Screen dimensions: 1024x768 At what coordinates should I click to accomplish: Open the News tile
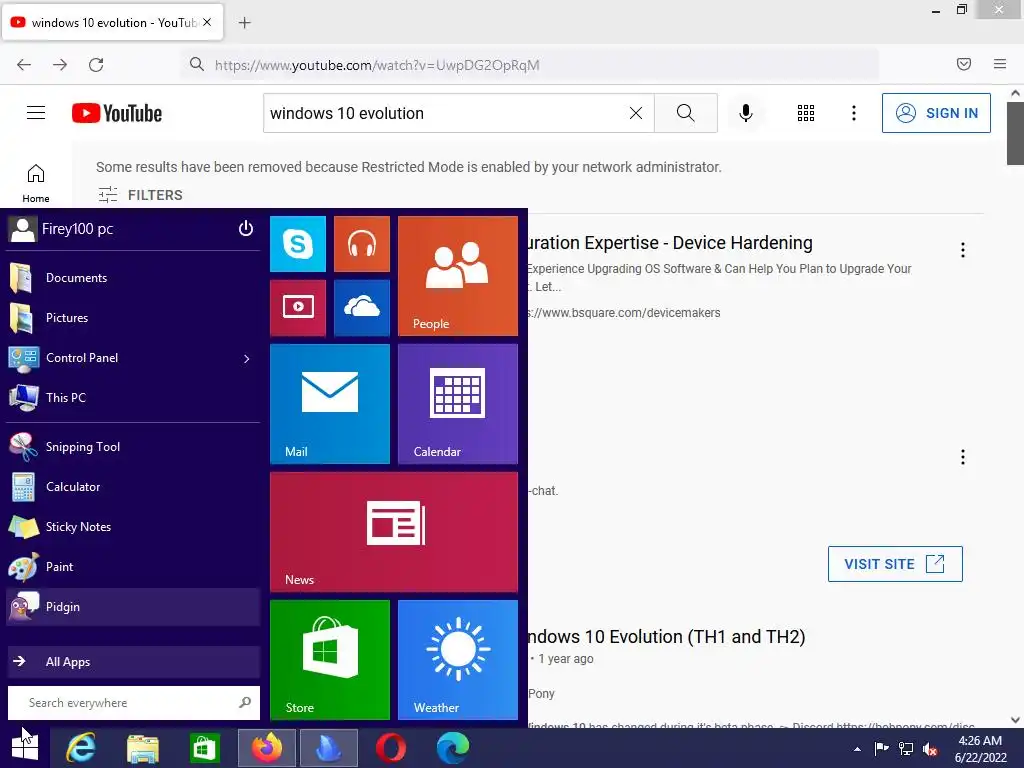[394, 532]
